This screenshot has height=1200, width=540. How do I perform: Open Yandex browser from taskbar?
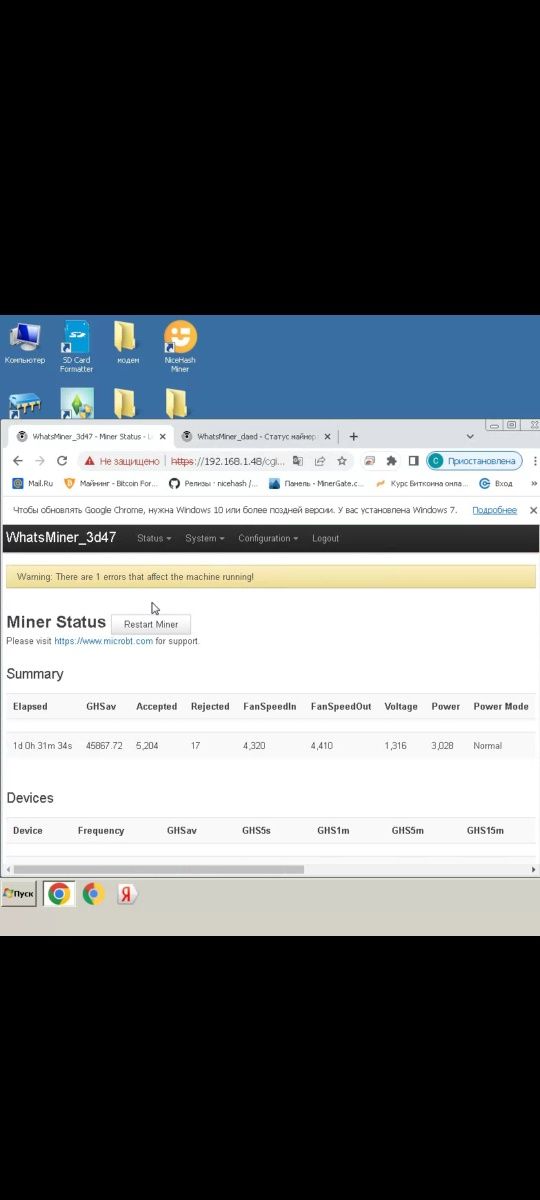coord(126,894)
